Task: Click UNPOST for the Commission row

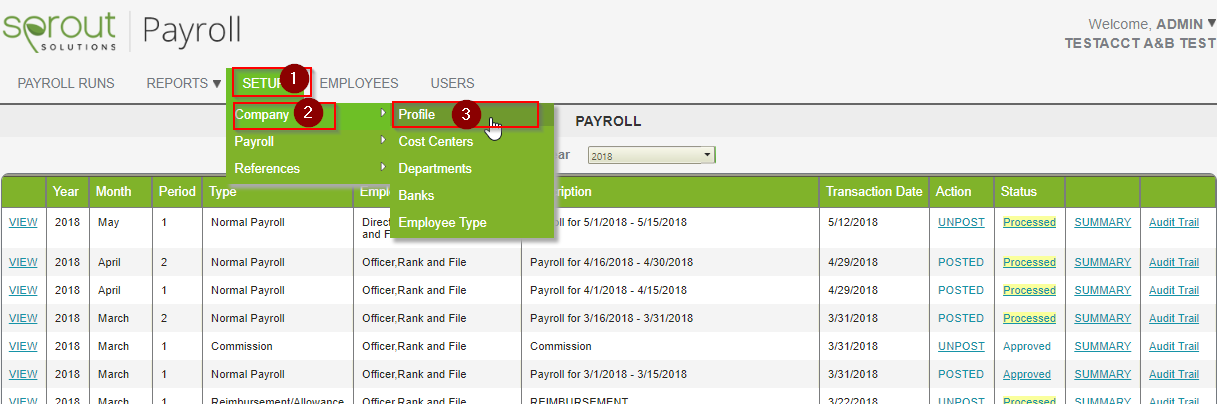Action: coord(961,346)
